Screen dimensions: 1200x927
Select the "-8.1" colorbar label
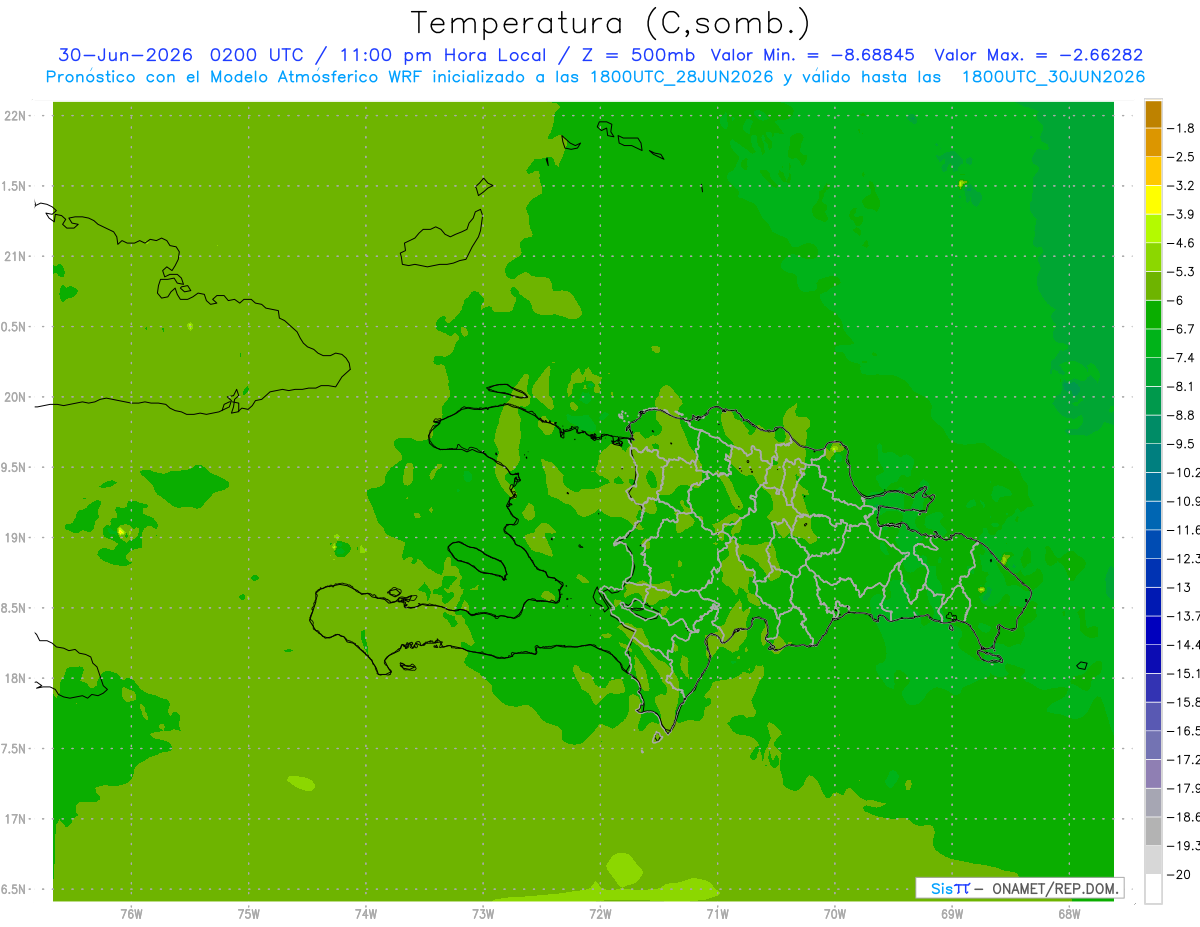coord(1182,387)
